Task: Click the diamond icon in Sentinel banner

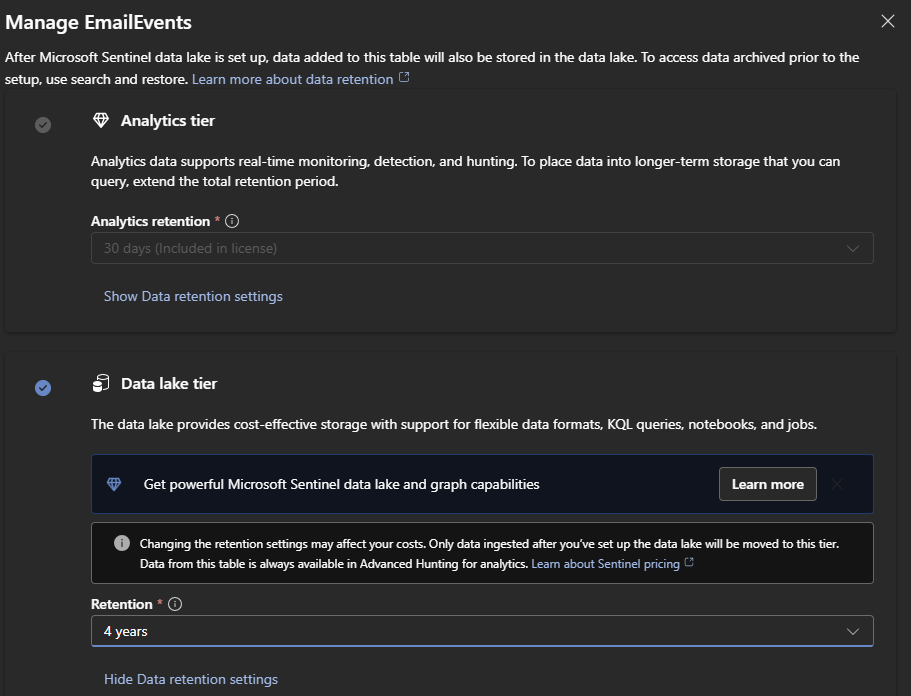Action: [x=114, y=484]
